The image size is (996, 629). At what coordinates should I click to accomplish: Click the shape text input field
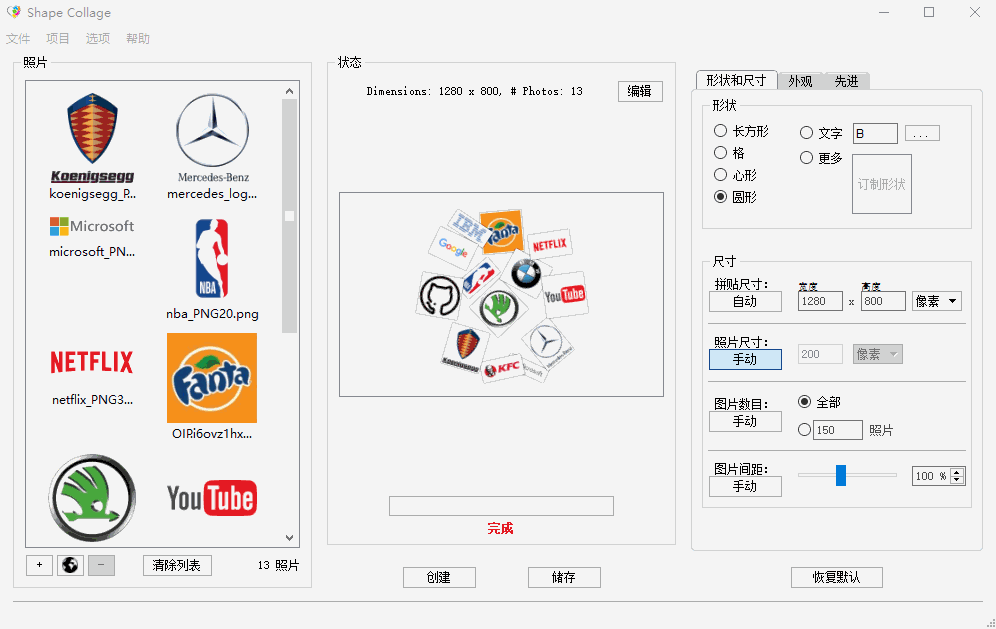point(875,133)
